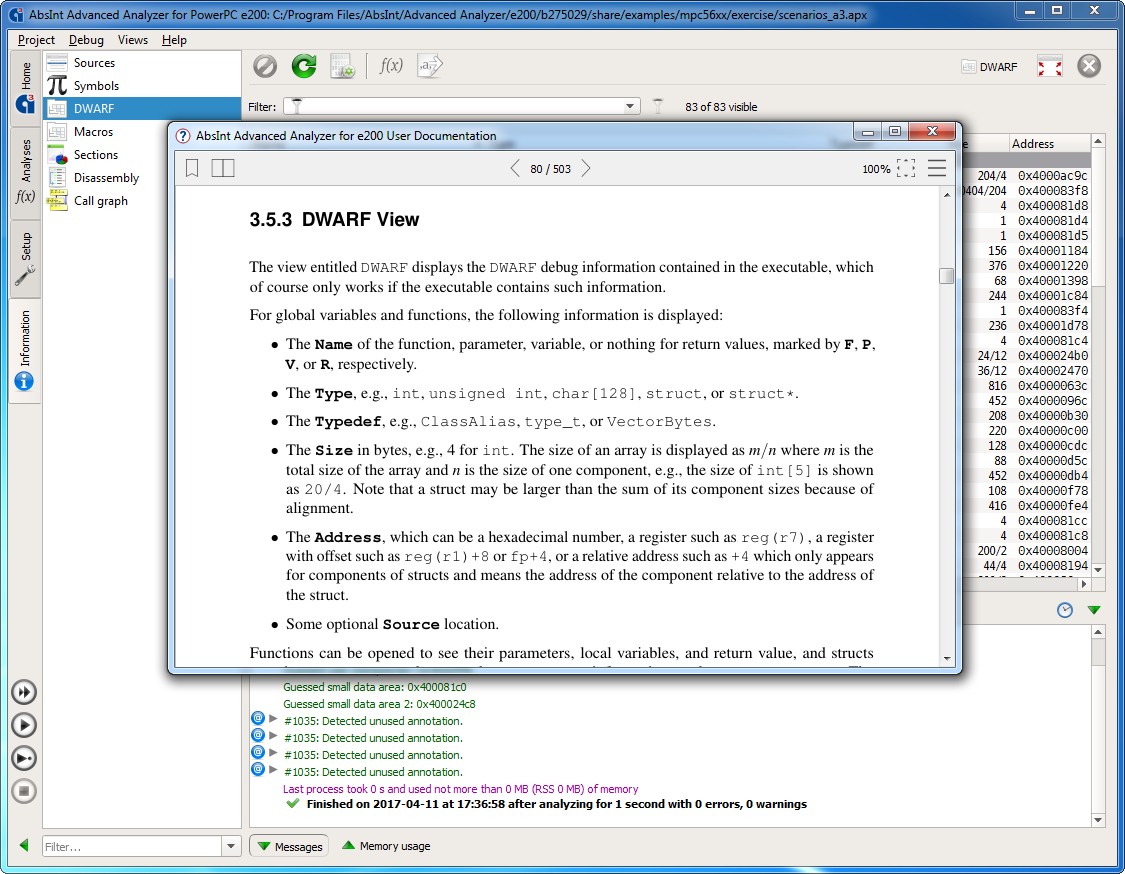Open the DWARF filter dropdown arrow
The height and width of the screenshot is (874, 1125).
pos(629,106)
